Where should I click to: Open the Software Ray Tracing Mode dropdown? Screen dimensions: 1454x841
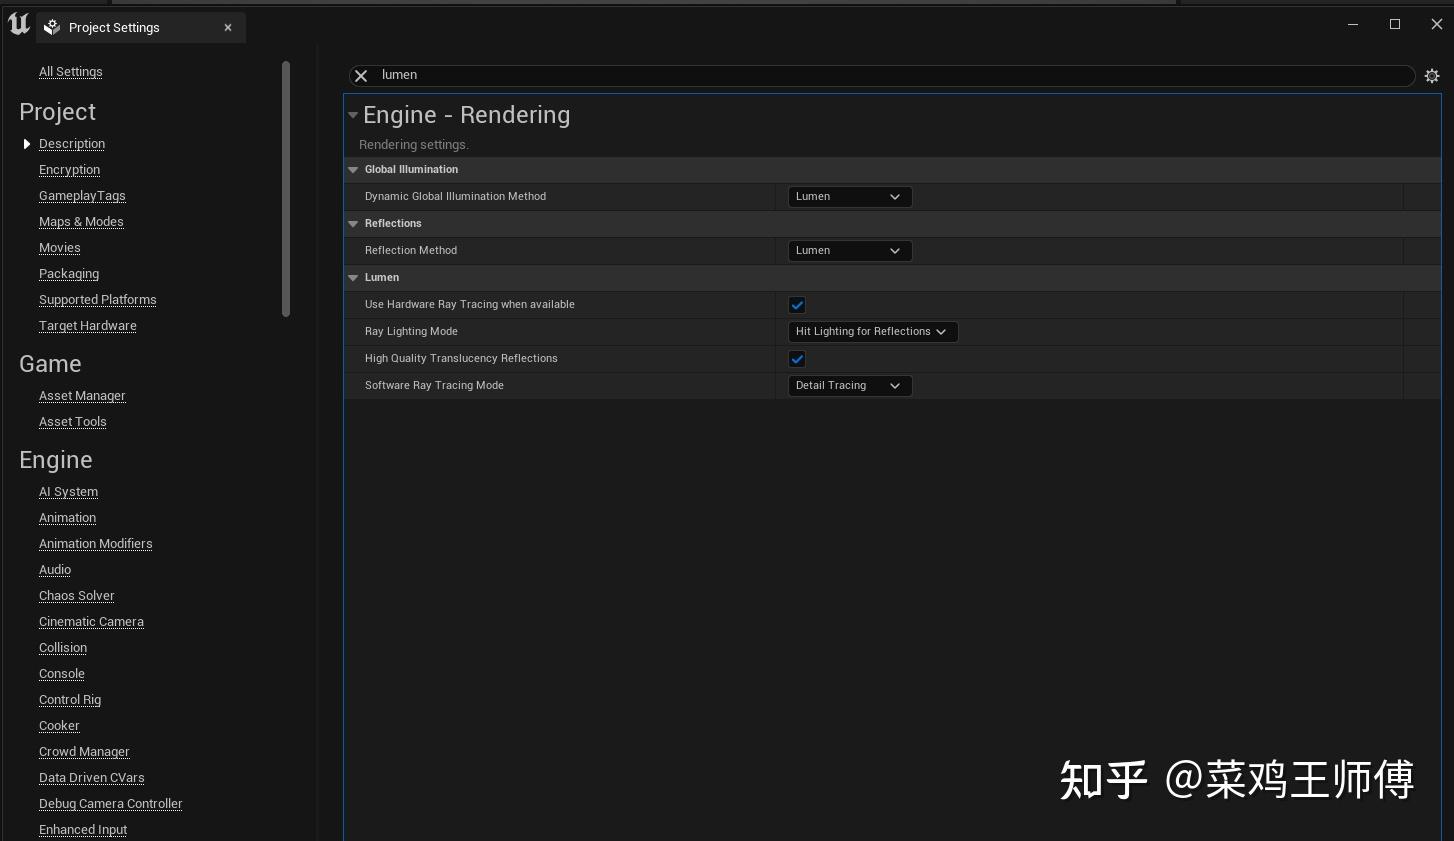pyautogui.click(x=848, y=385)
